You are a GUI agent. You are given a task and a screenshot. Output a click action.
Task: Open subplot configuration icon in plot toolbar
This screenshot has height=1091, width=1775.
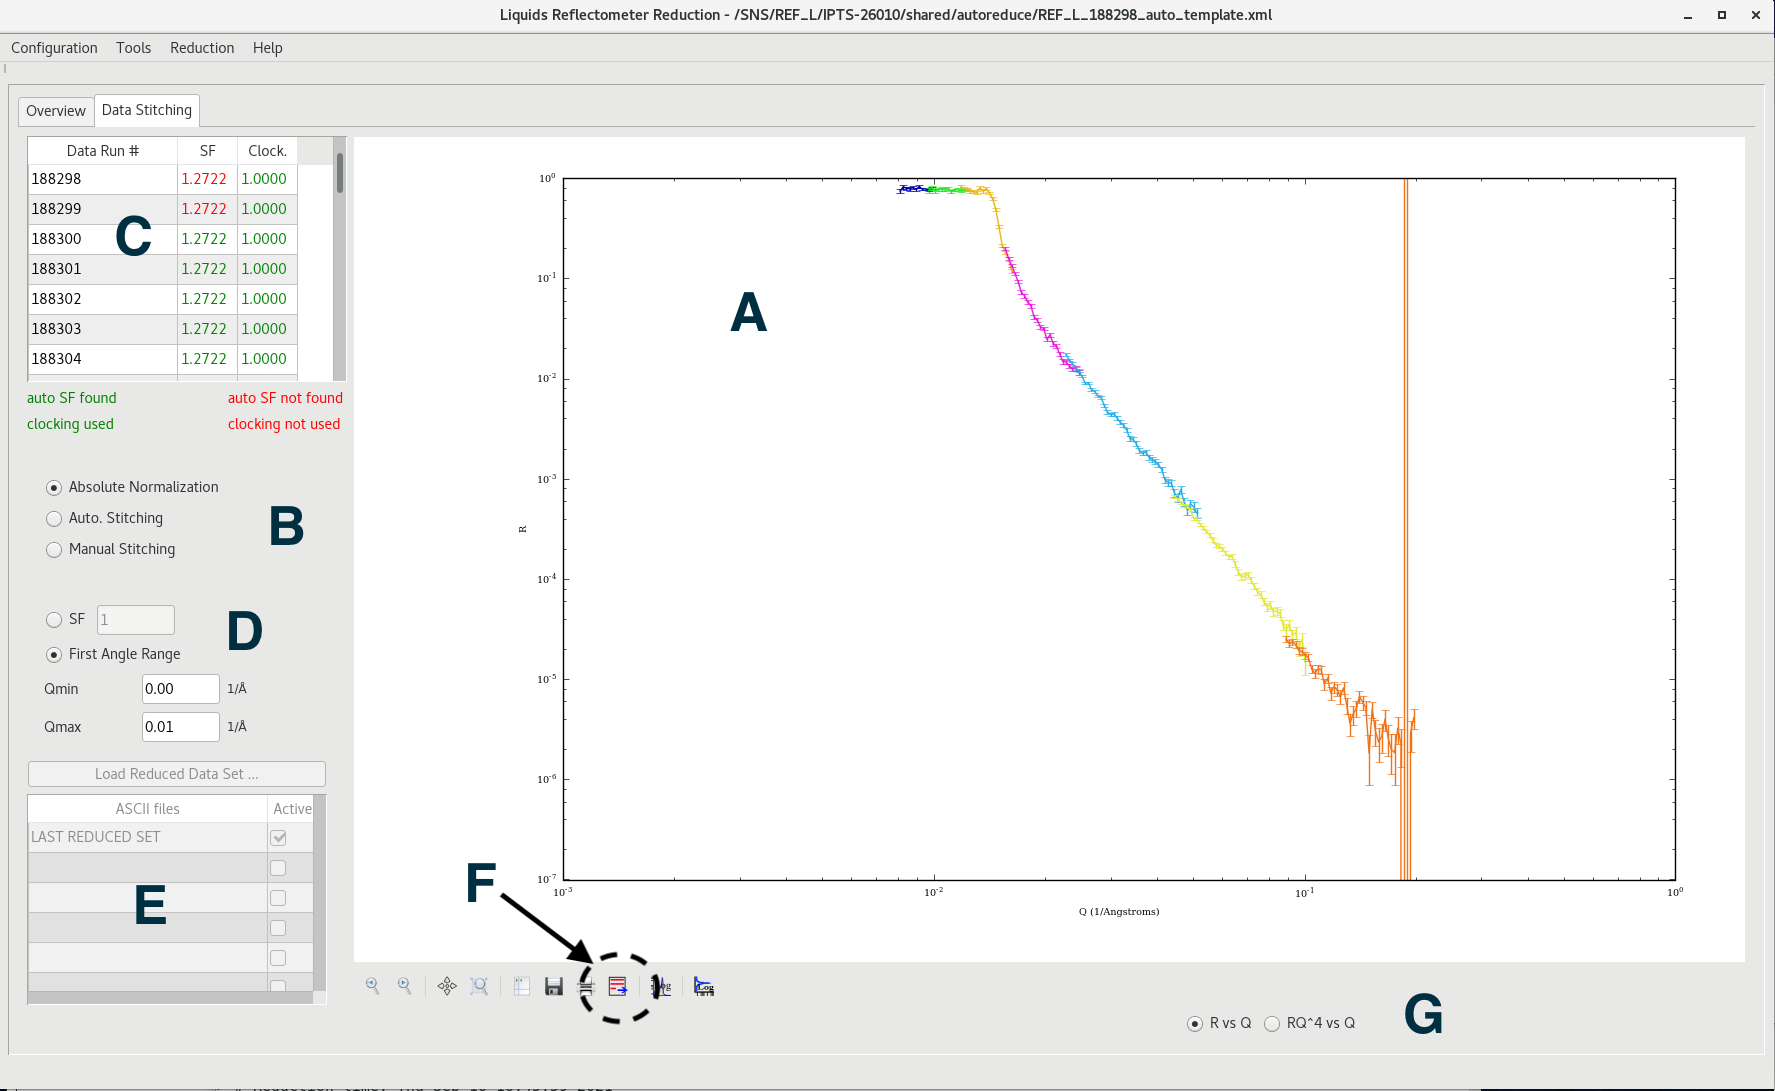[x=522, y=986]
